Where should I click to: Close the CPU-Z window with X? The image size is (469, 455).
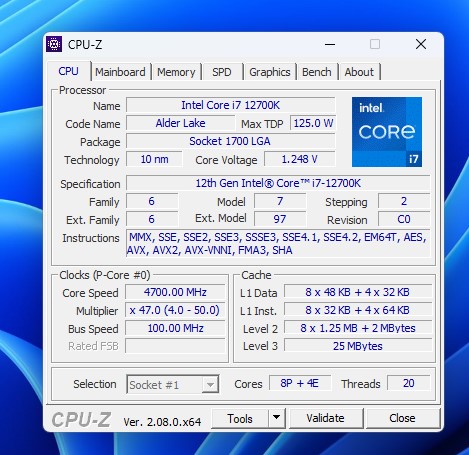coord(421,44)
